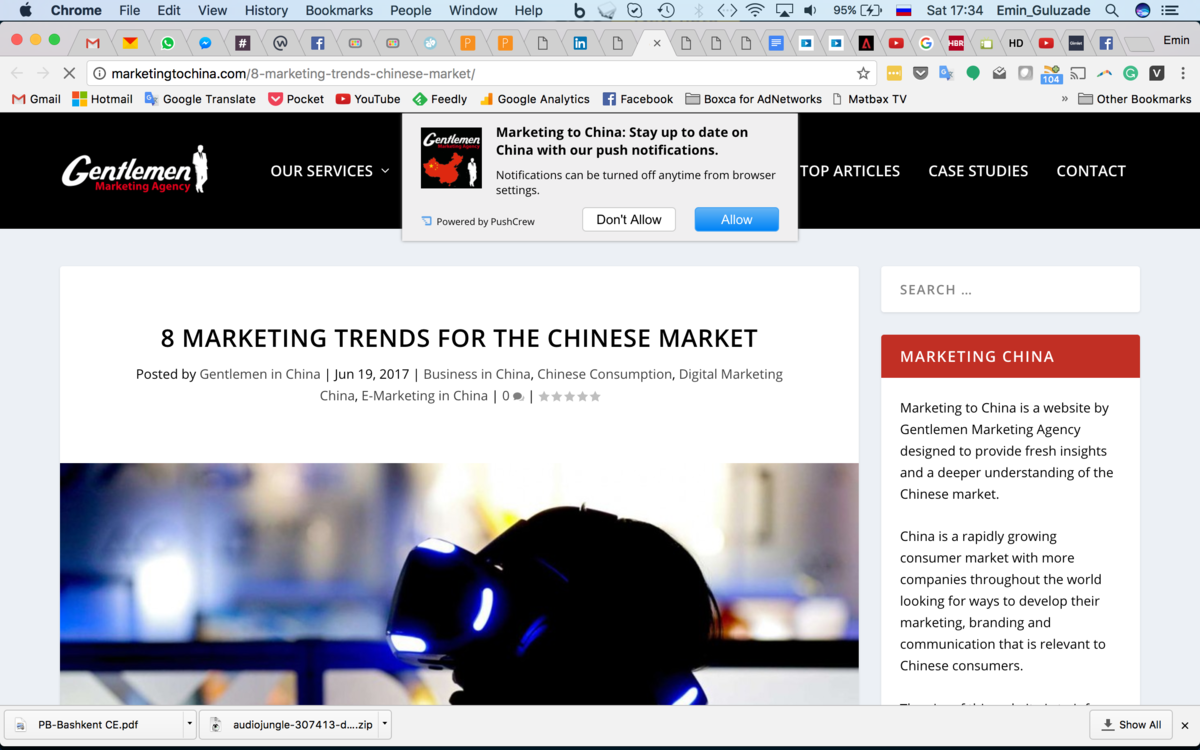The height and width of the screenshot is (750, 1200).
Task: Go to TOP ARTICLES page
Action: 850,171
